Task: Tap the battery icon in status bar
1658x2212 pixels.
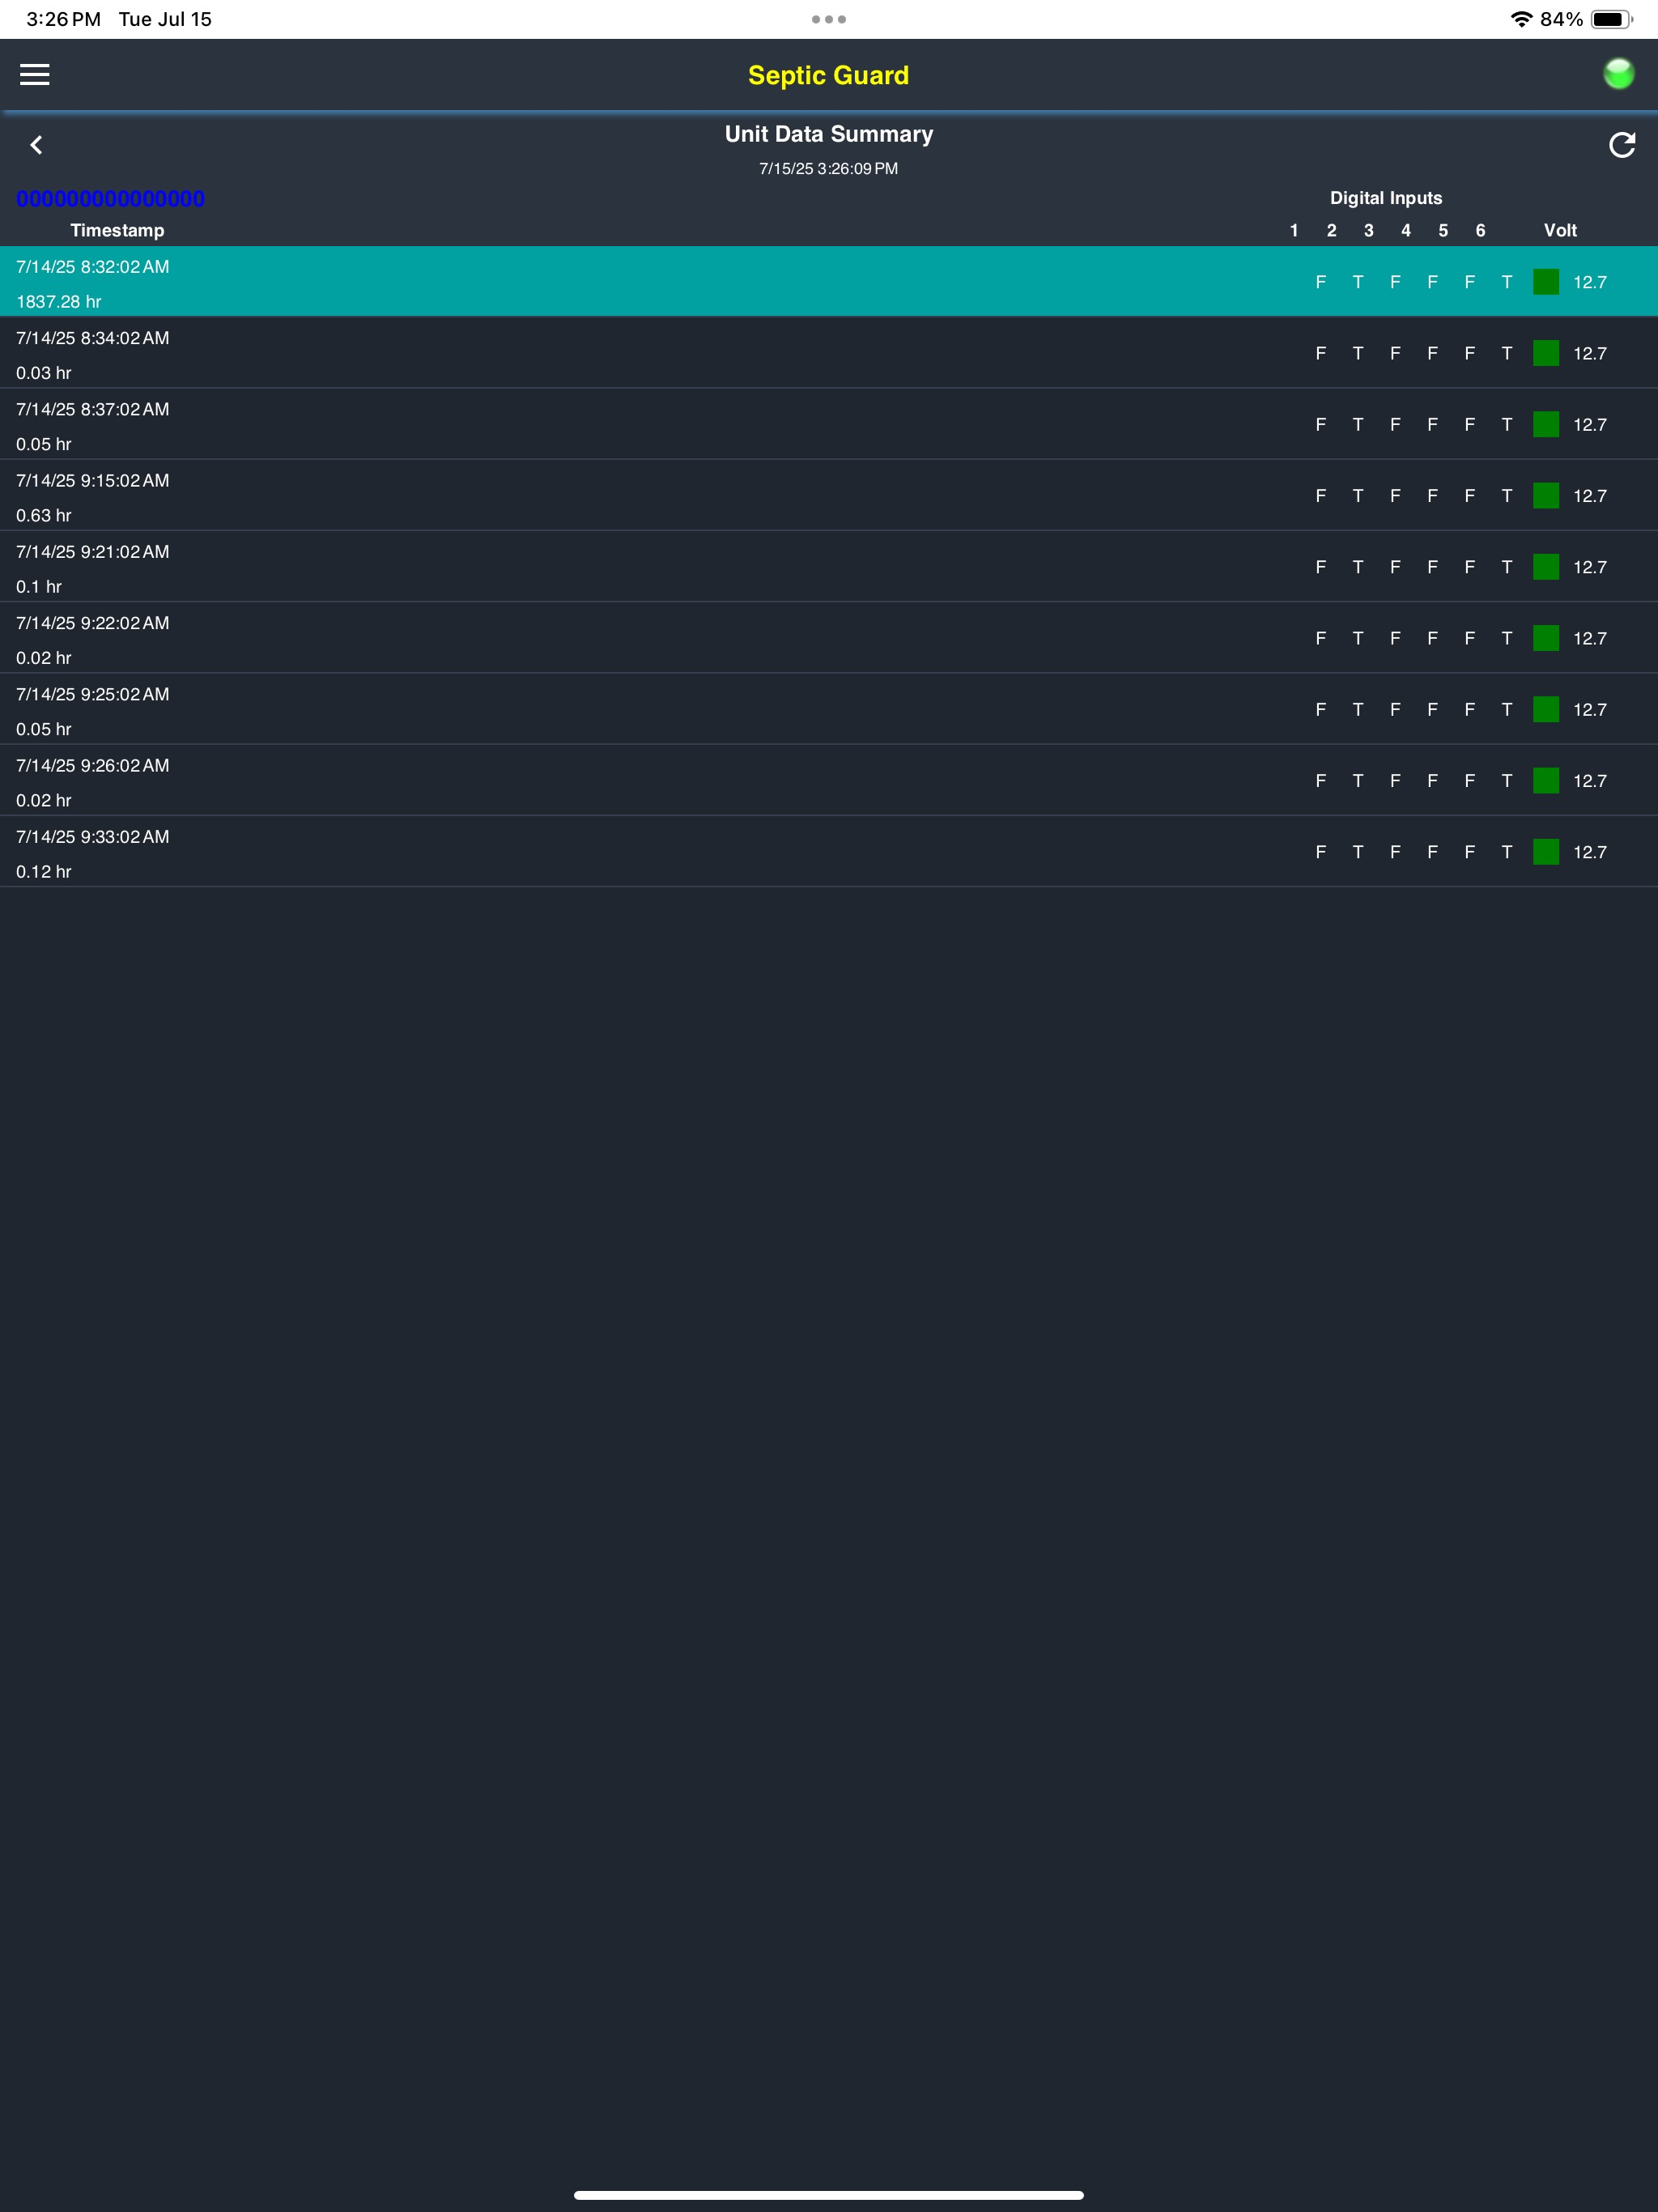Action: click(1611, 19)
